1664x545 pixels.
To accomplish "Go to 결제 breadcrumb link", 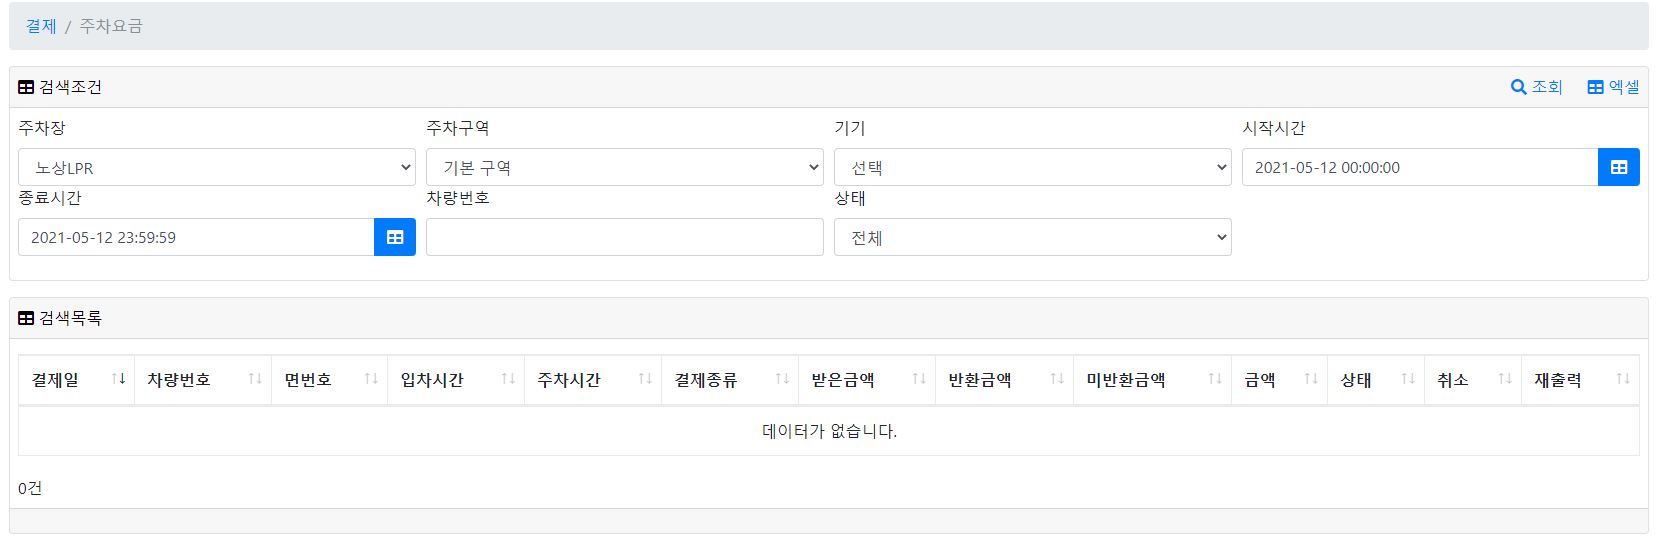I will click(x=41, y=26).
